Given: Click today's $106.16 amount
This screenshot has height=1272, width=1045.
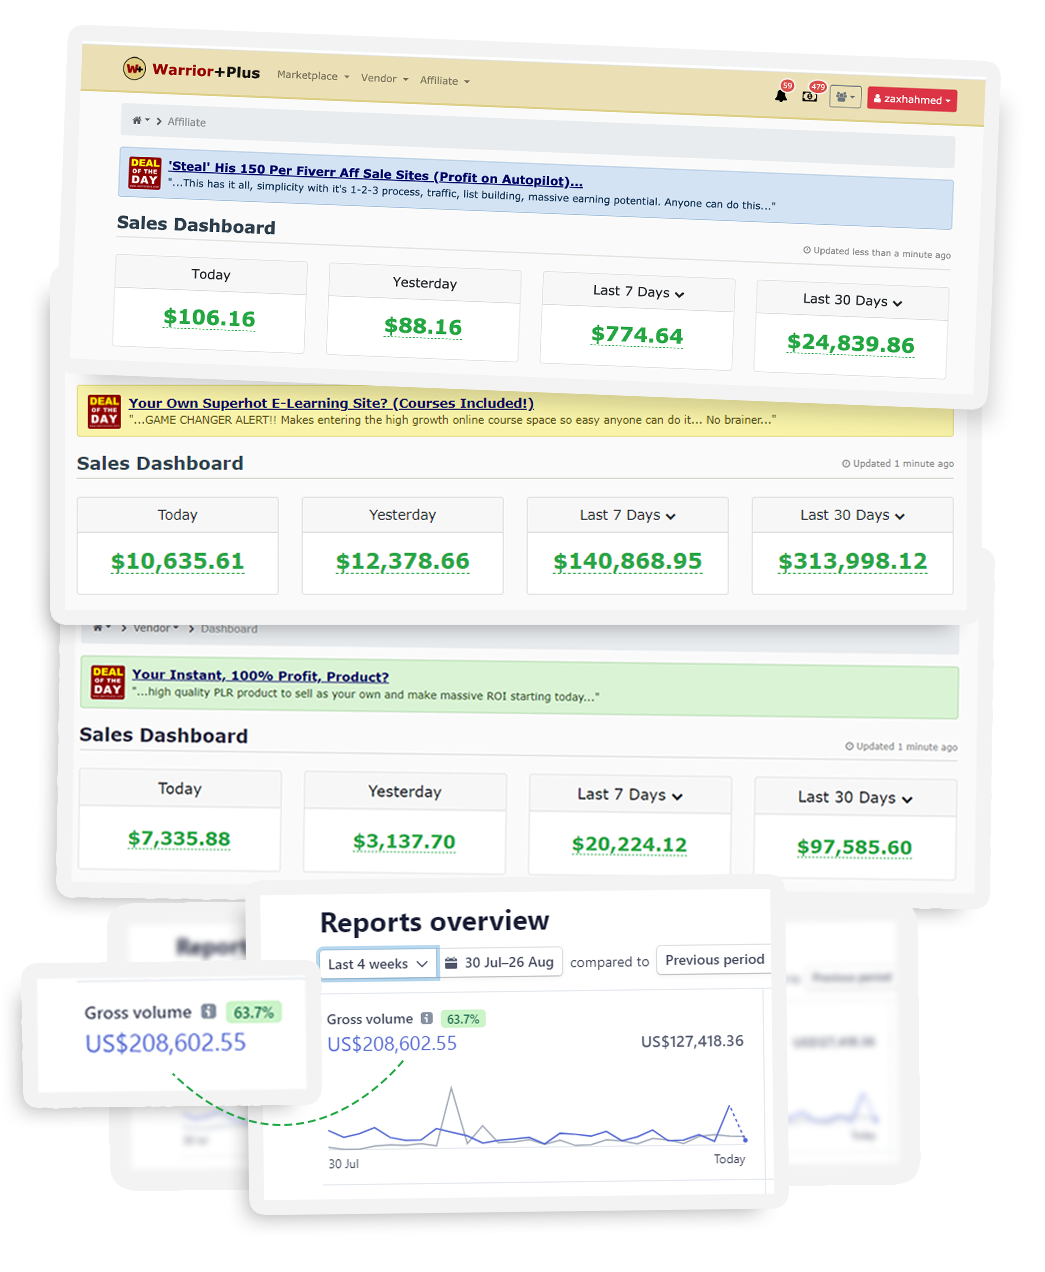Looking at the screenshot, I should (209, 318).
